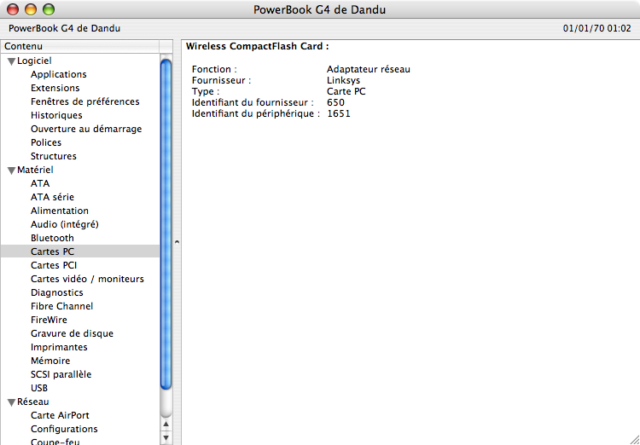
Task: Select Applications in the sidebar
Action: (x=58, y=74)
